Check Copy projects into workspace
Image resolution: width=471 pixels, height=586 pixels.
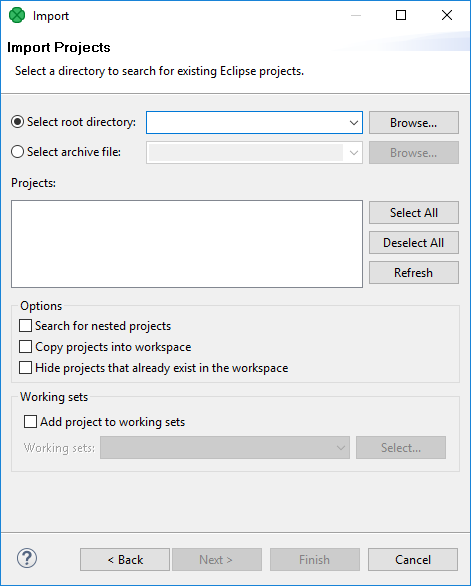(x=25, y=346)
